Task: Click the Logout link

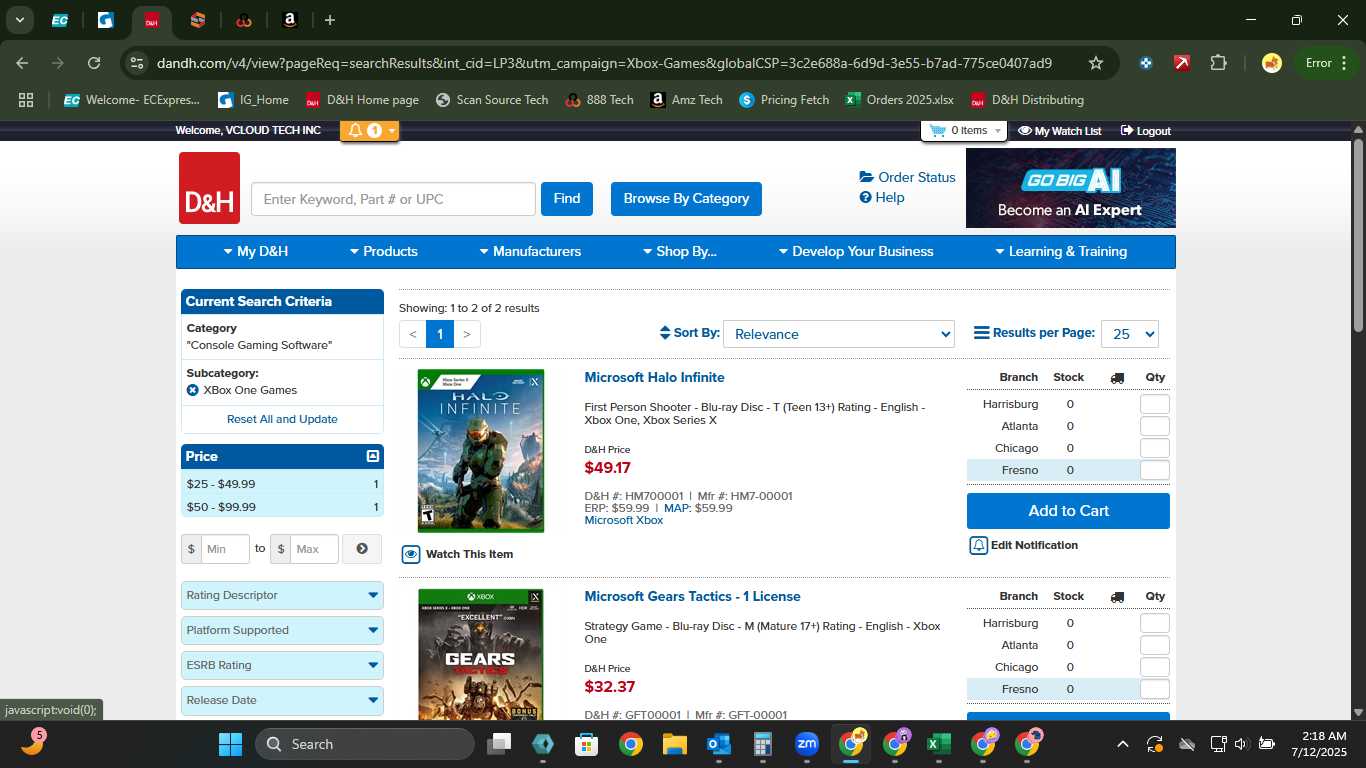Action: click(x=1145, y=131)
